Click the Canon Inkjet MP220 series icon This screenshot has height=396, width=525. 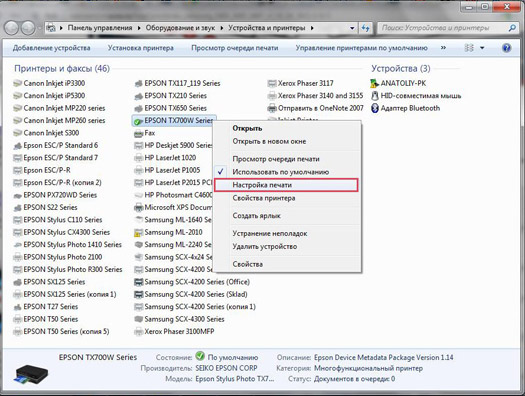pos(17,108)
